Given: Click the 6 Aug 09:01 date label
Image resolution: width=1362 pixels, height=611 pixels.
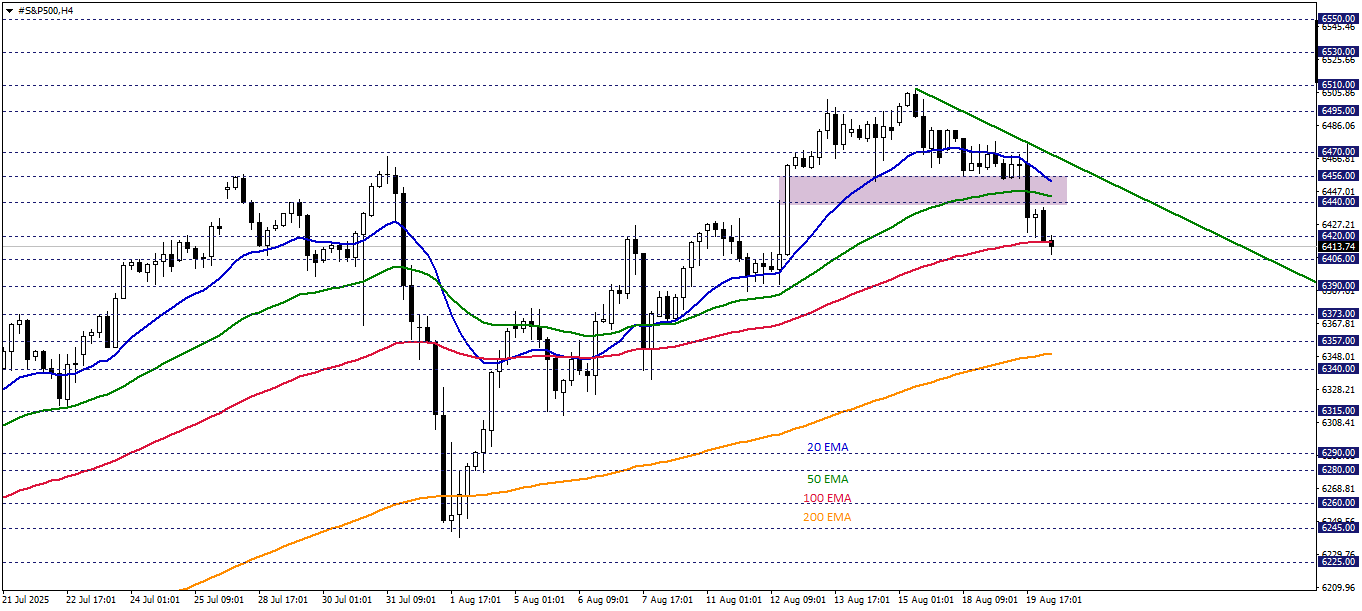Looking at the screenshot, I should (x=603, y=600).
